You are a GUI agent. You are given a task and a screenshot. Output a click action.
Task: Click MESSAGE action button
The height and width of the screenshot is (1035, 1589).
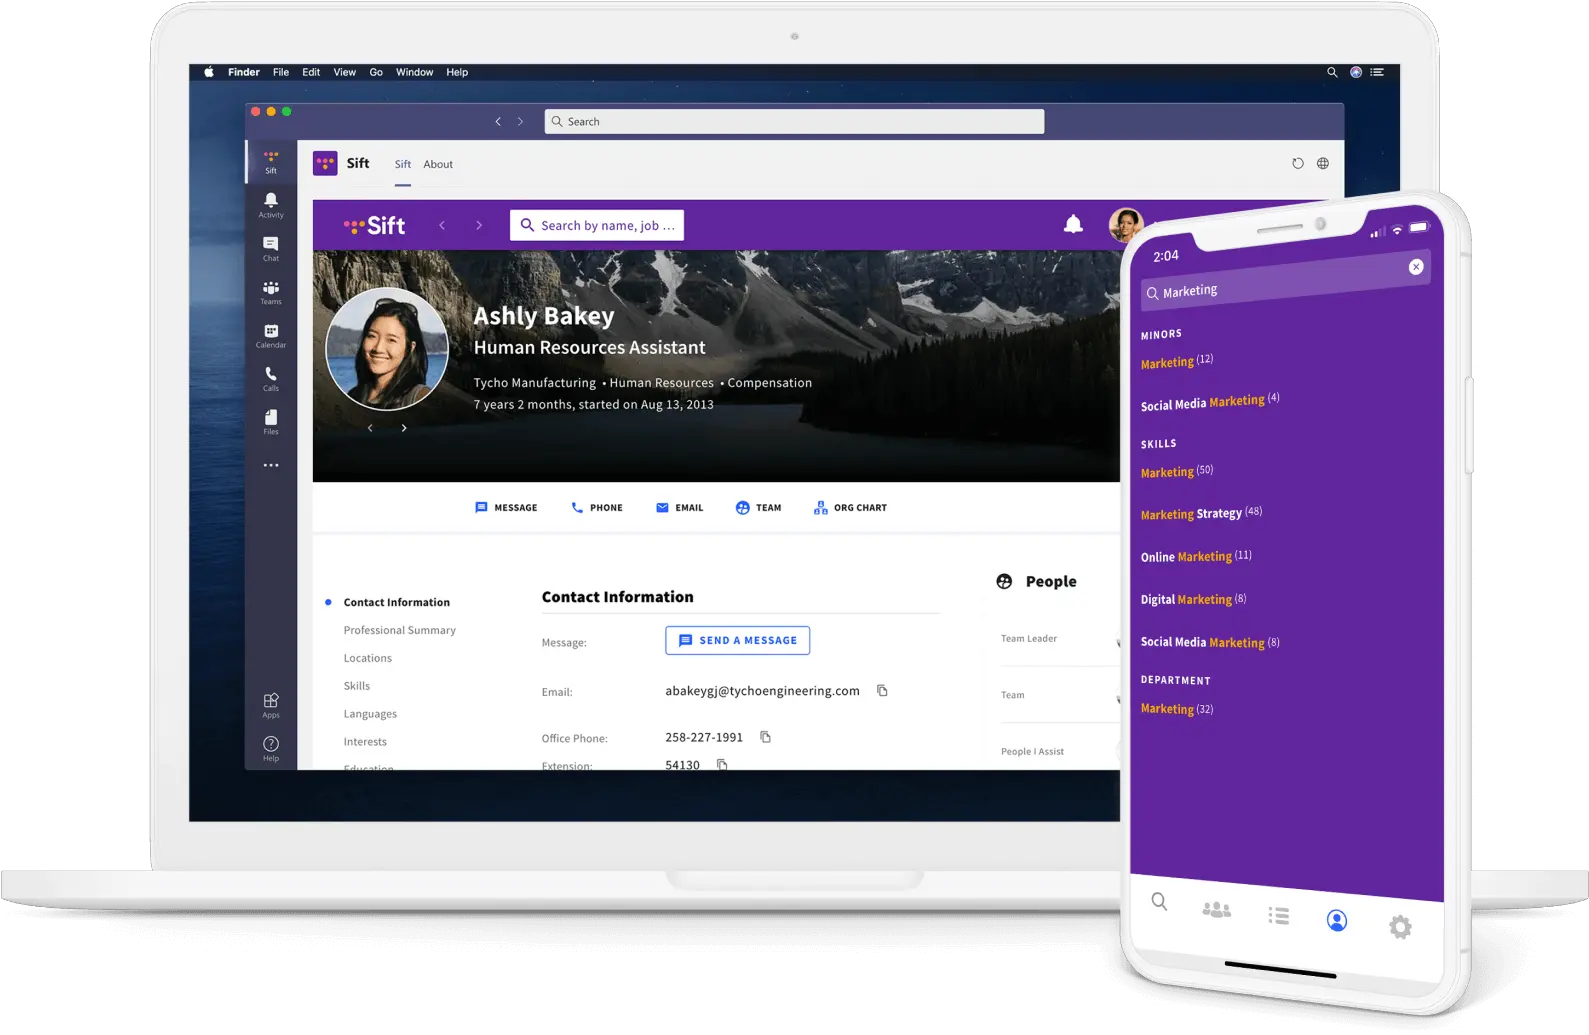click(x=506, y=508)
